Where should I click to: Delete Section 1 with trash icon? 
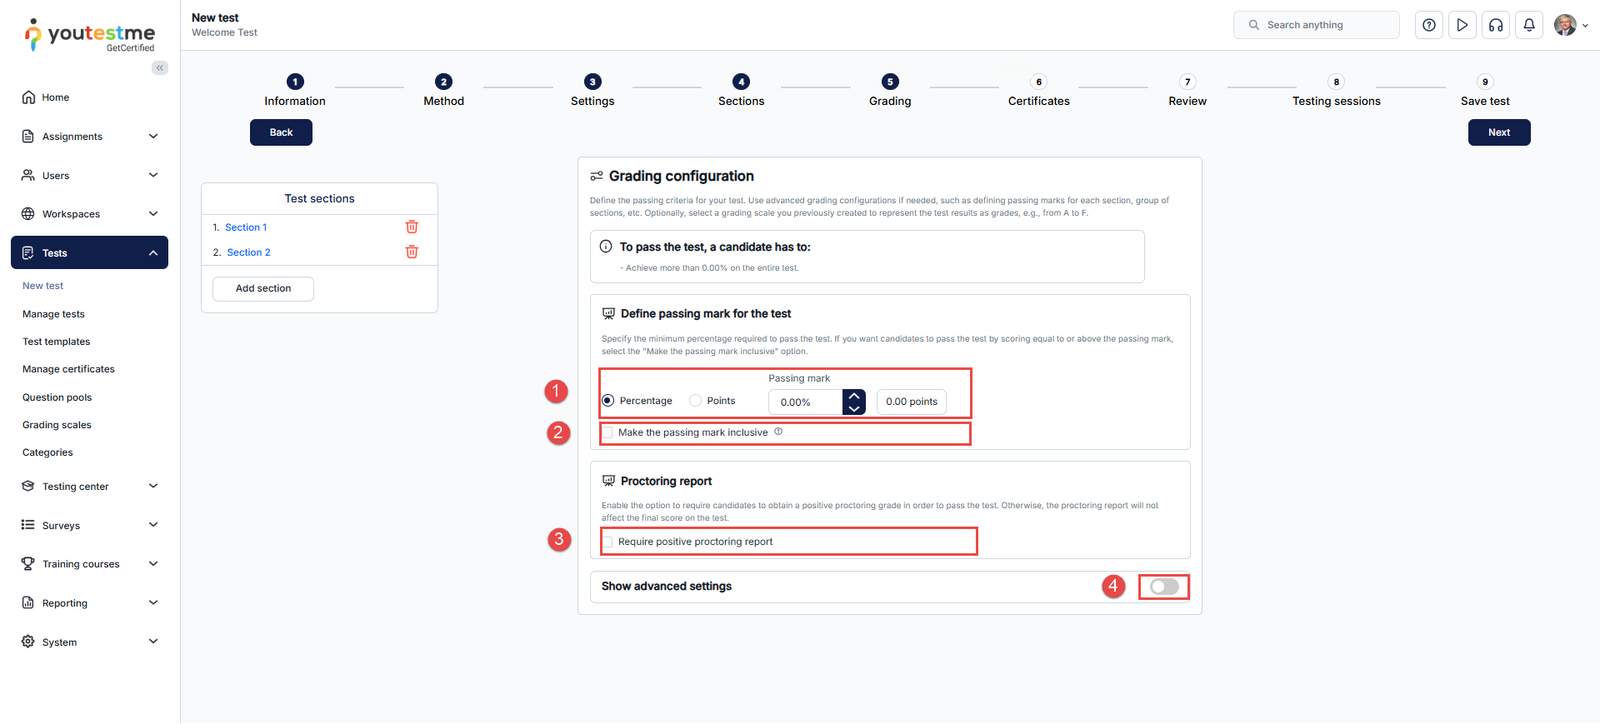pos(412,227)
